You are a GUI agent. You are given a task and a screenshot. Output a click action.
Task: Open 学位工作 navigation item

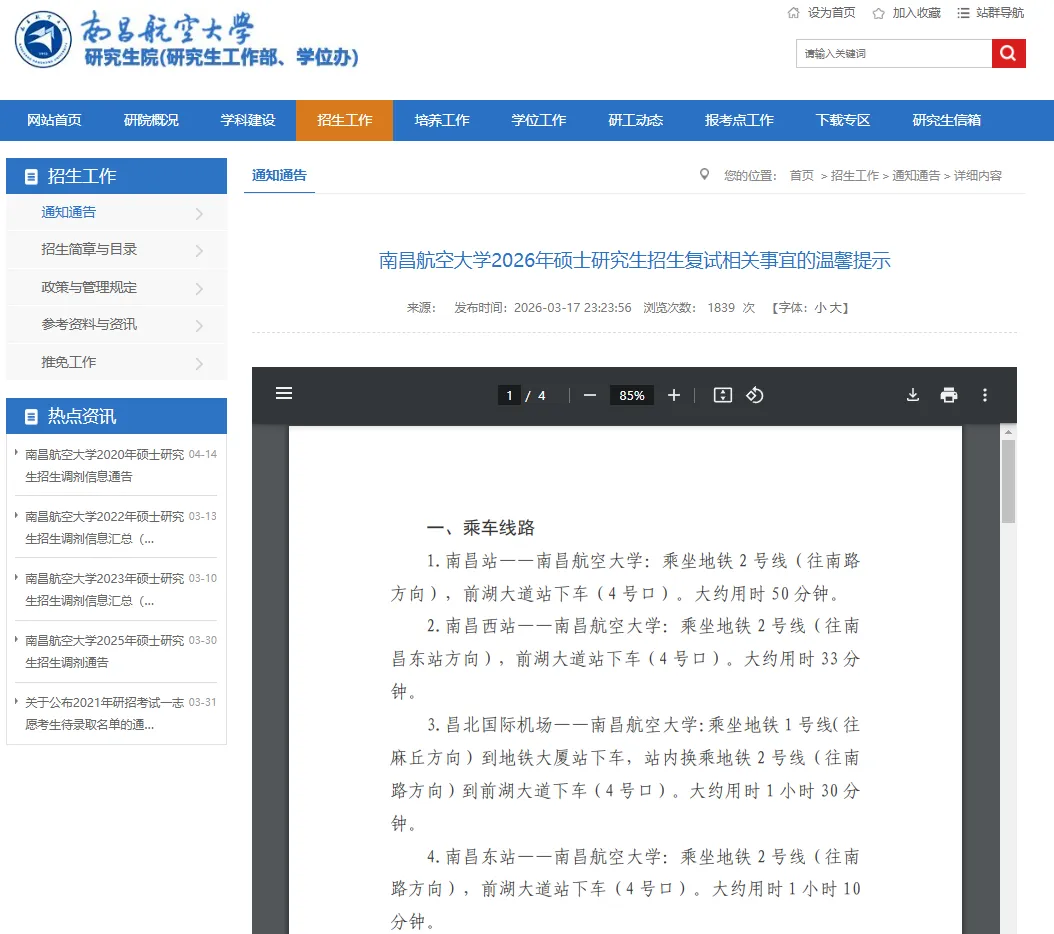coord(538,120)
